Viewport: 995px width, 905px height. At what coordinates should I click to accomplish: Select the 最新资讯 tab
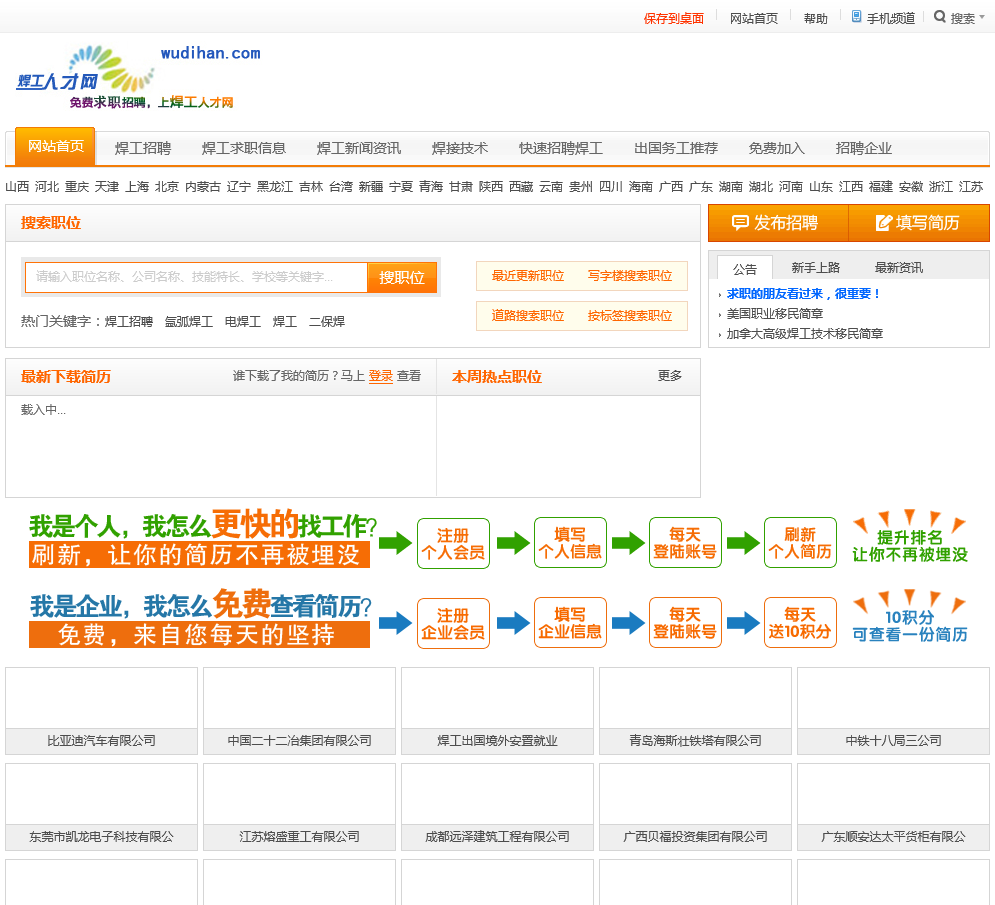898,268
